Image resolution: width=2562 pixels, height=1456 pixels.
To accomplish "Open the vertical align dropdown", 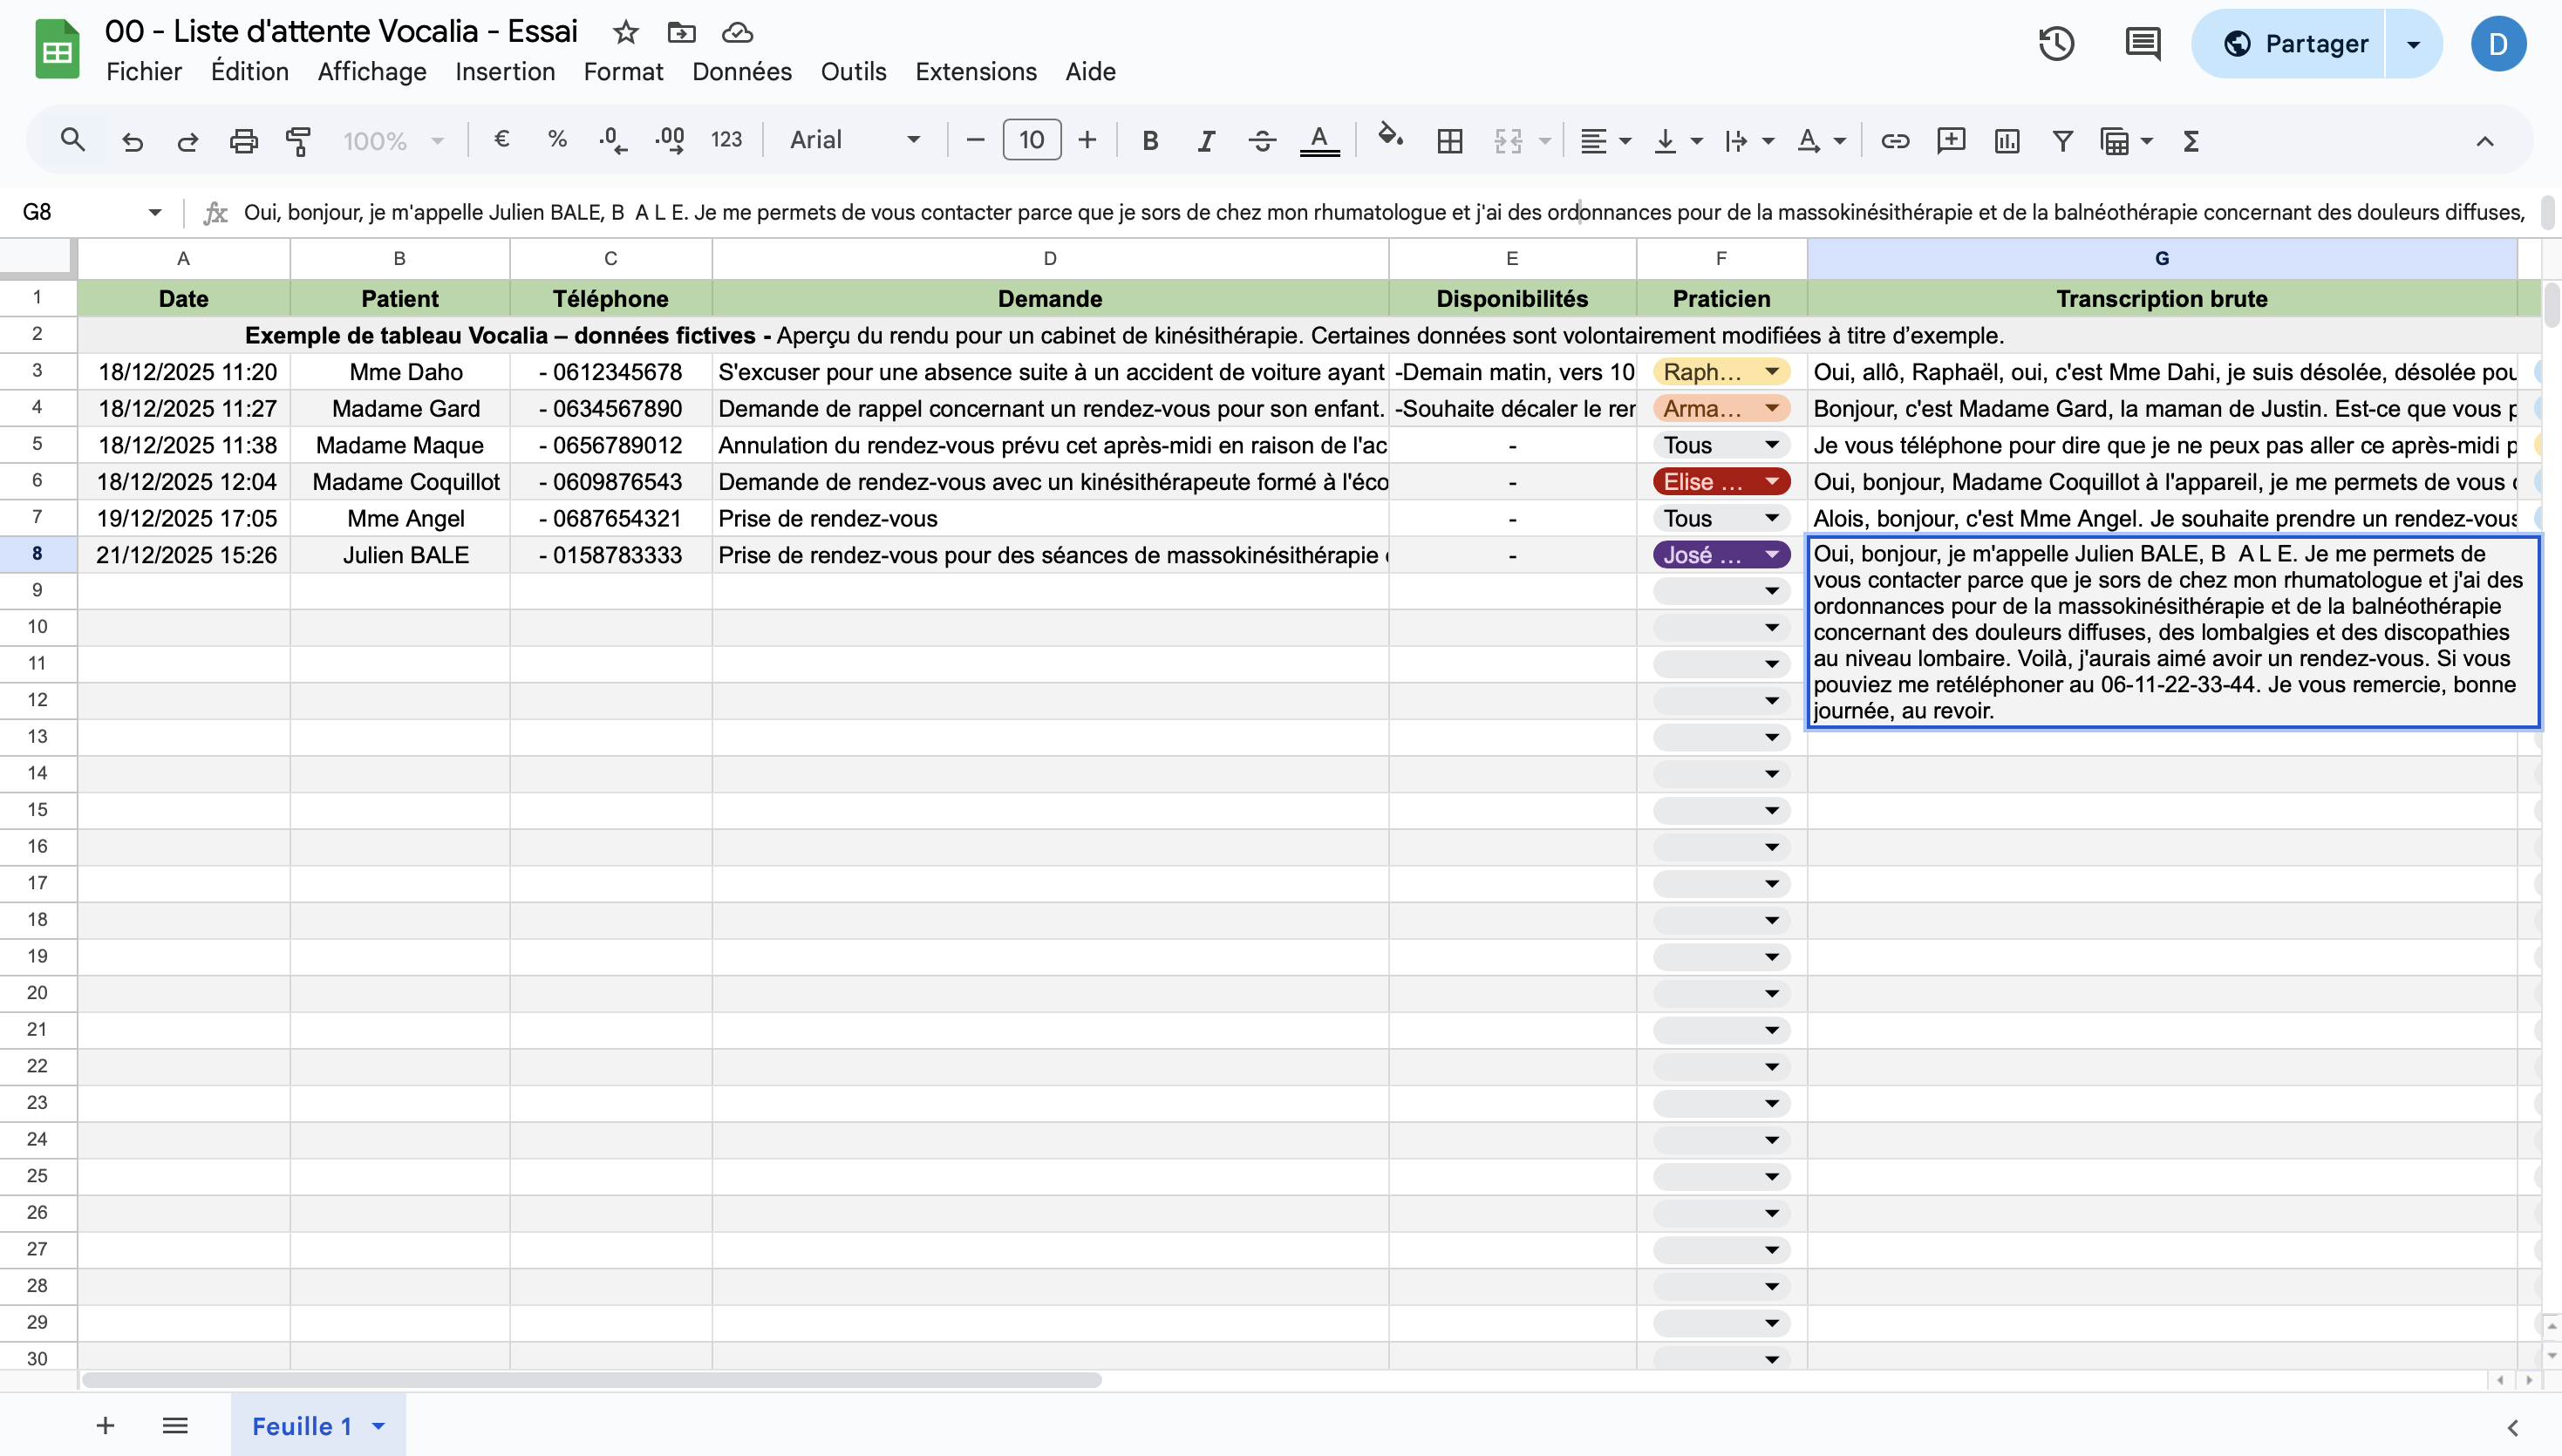I will click(1677, 141).
